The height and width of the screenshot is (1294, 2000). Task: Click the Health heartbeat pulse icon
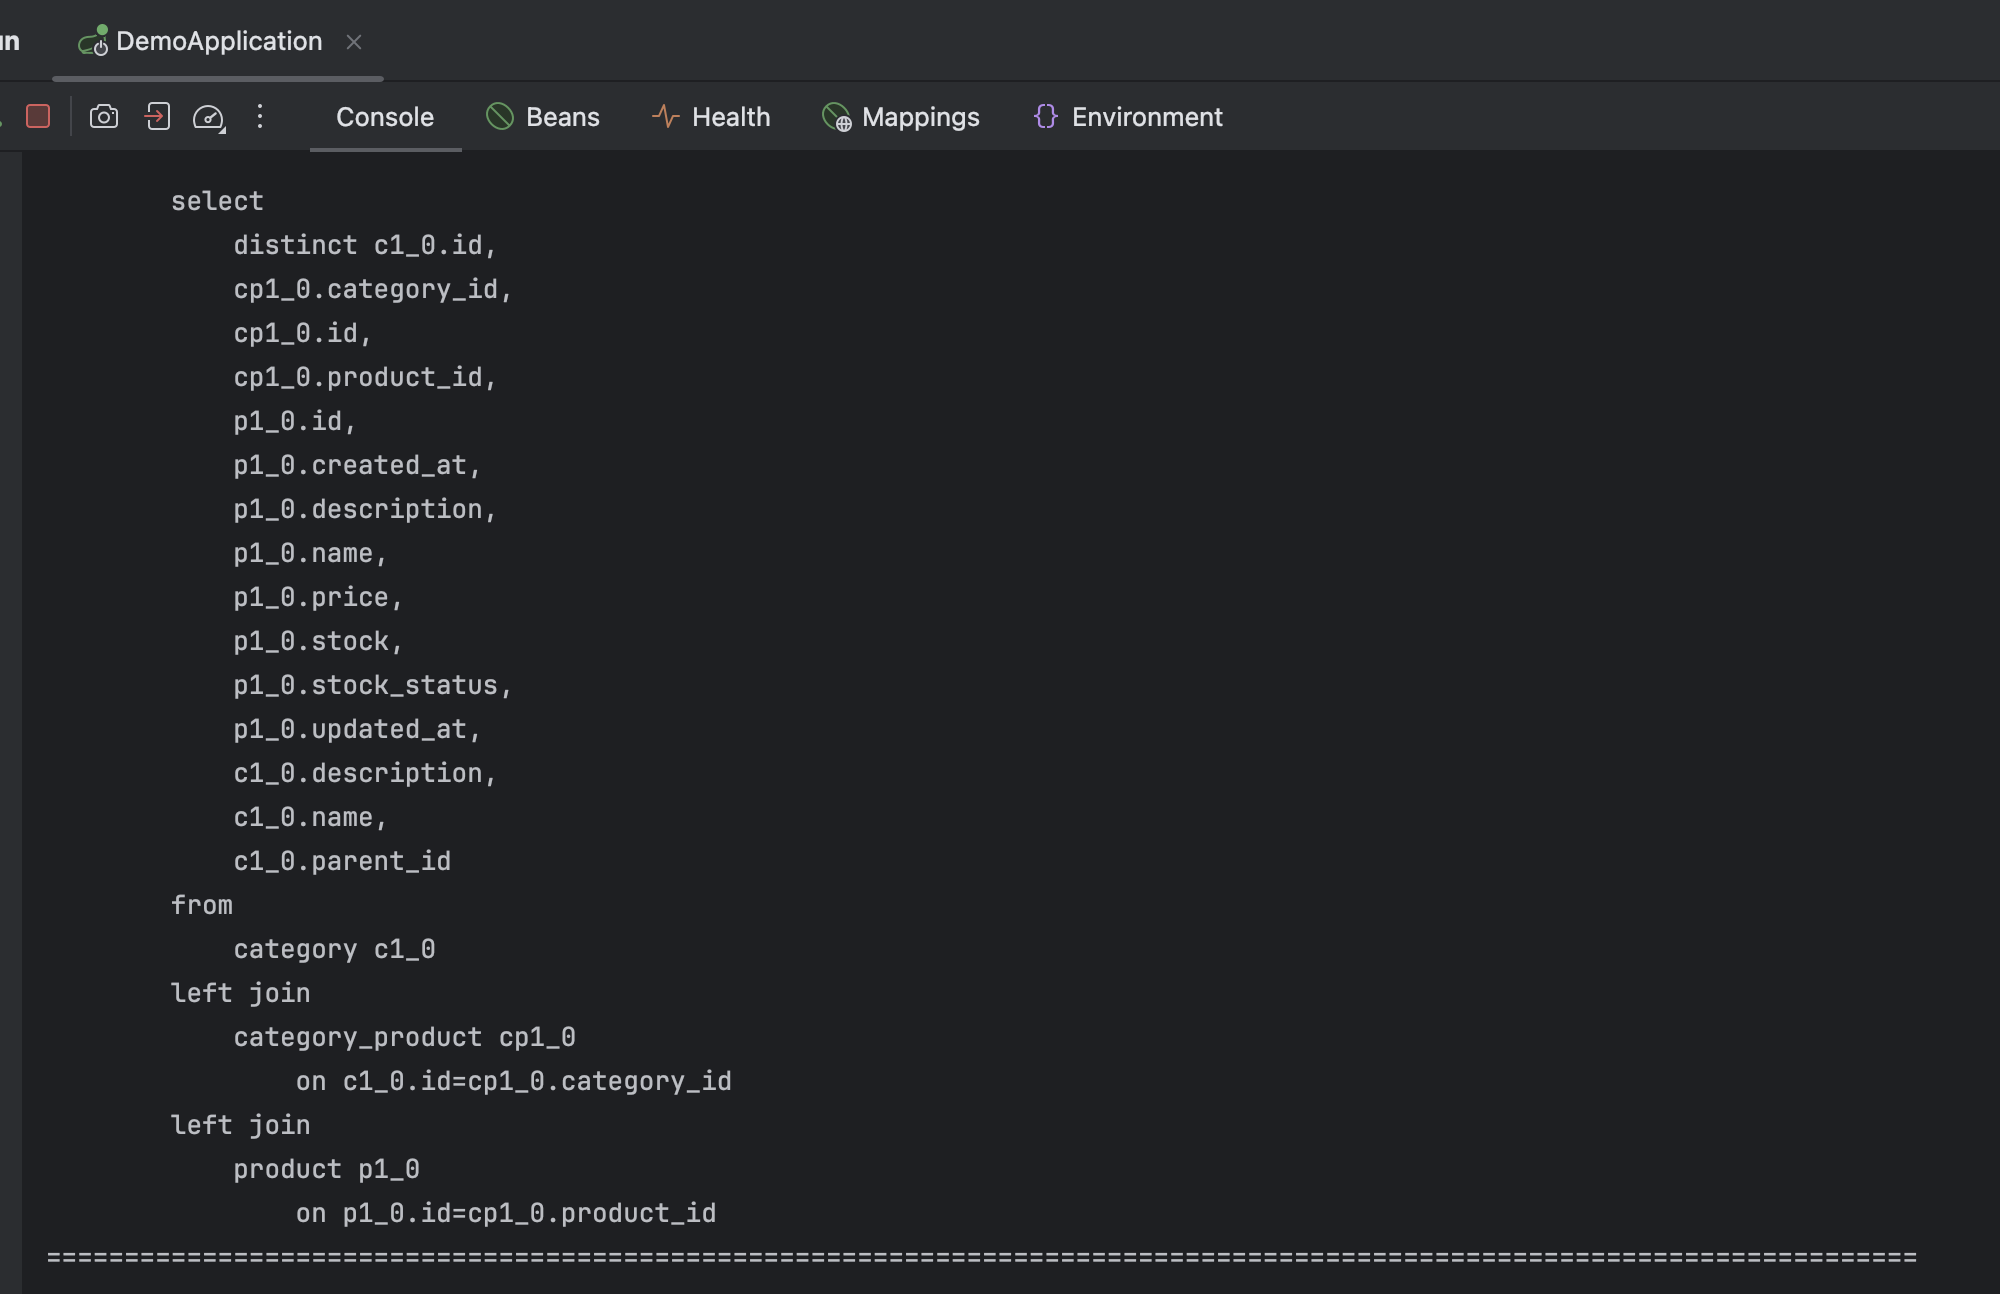(665, 117)
